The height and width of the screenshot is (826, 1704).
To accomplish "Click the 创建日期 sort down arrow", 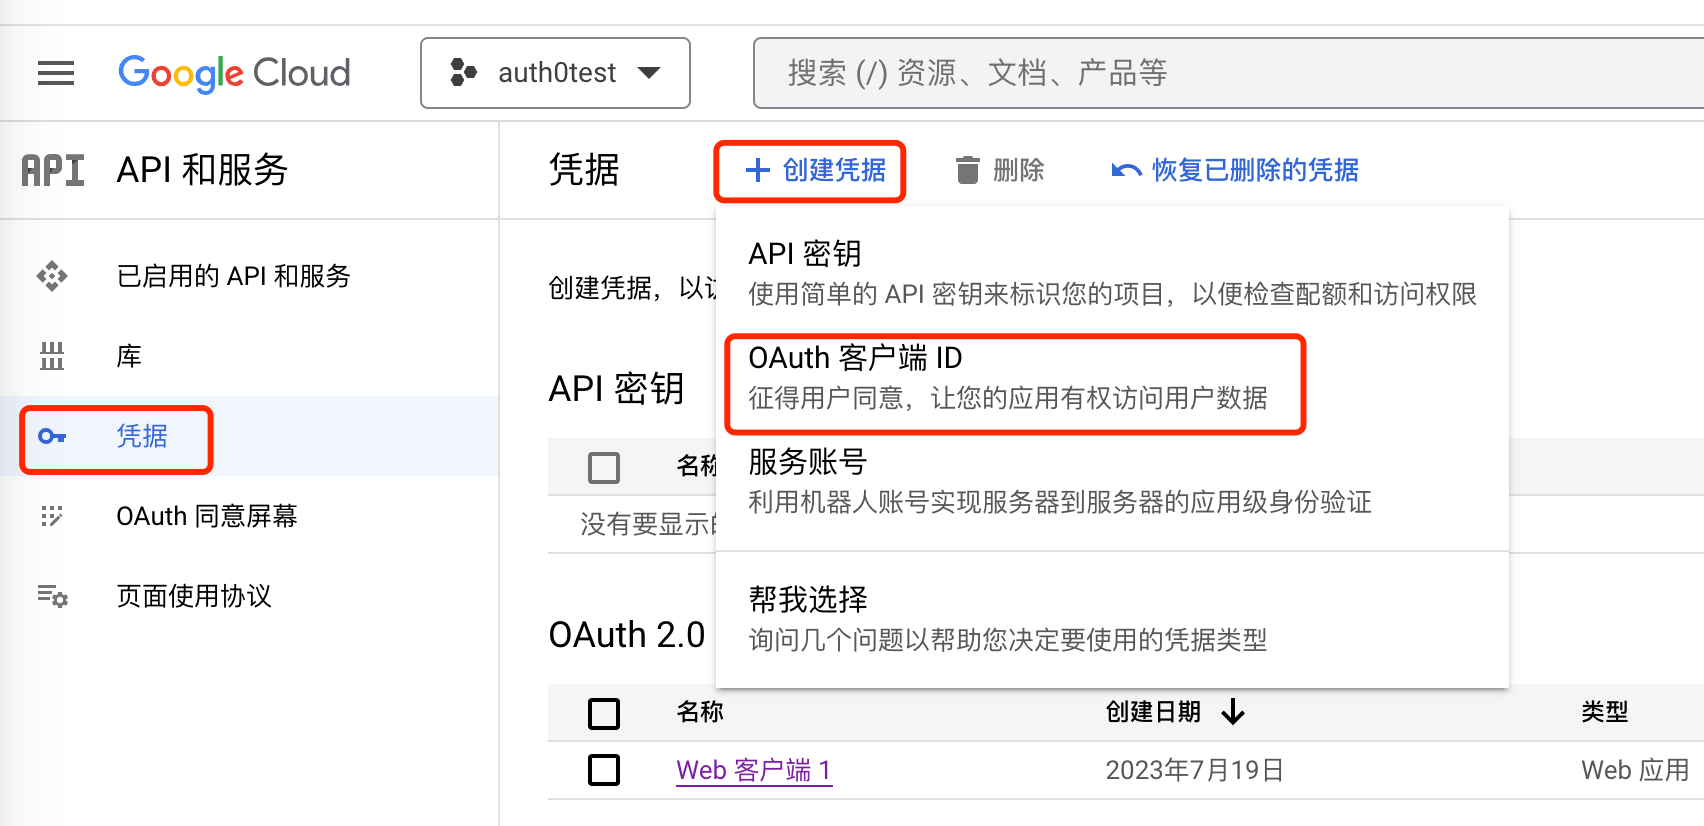I will pos(1234,712).
